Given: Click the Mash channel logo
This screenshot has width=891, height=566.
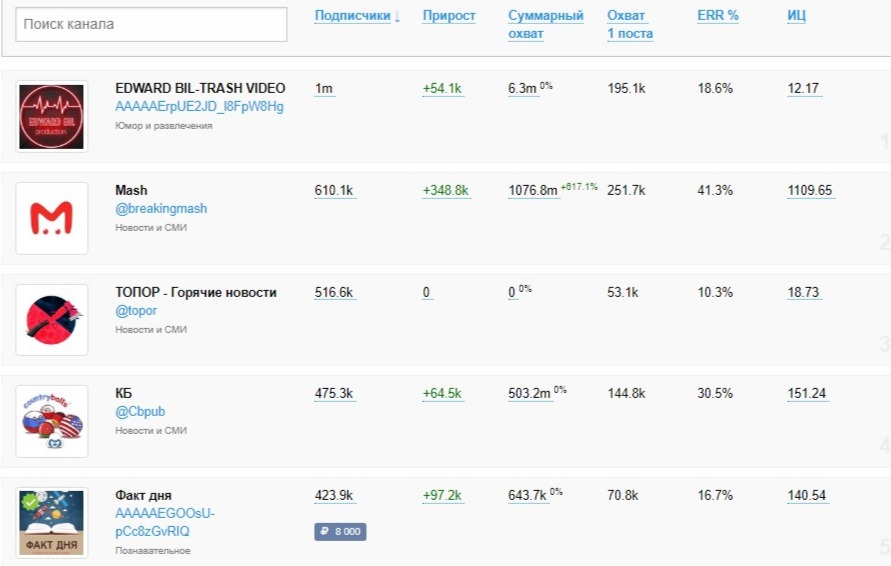Looking at the screenshot, I should 52,219.
